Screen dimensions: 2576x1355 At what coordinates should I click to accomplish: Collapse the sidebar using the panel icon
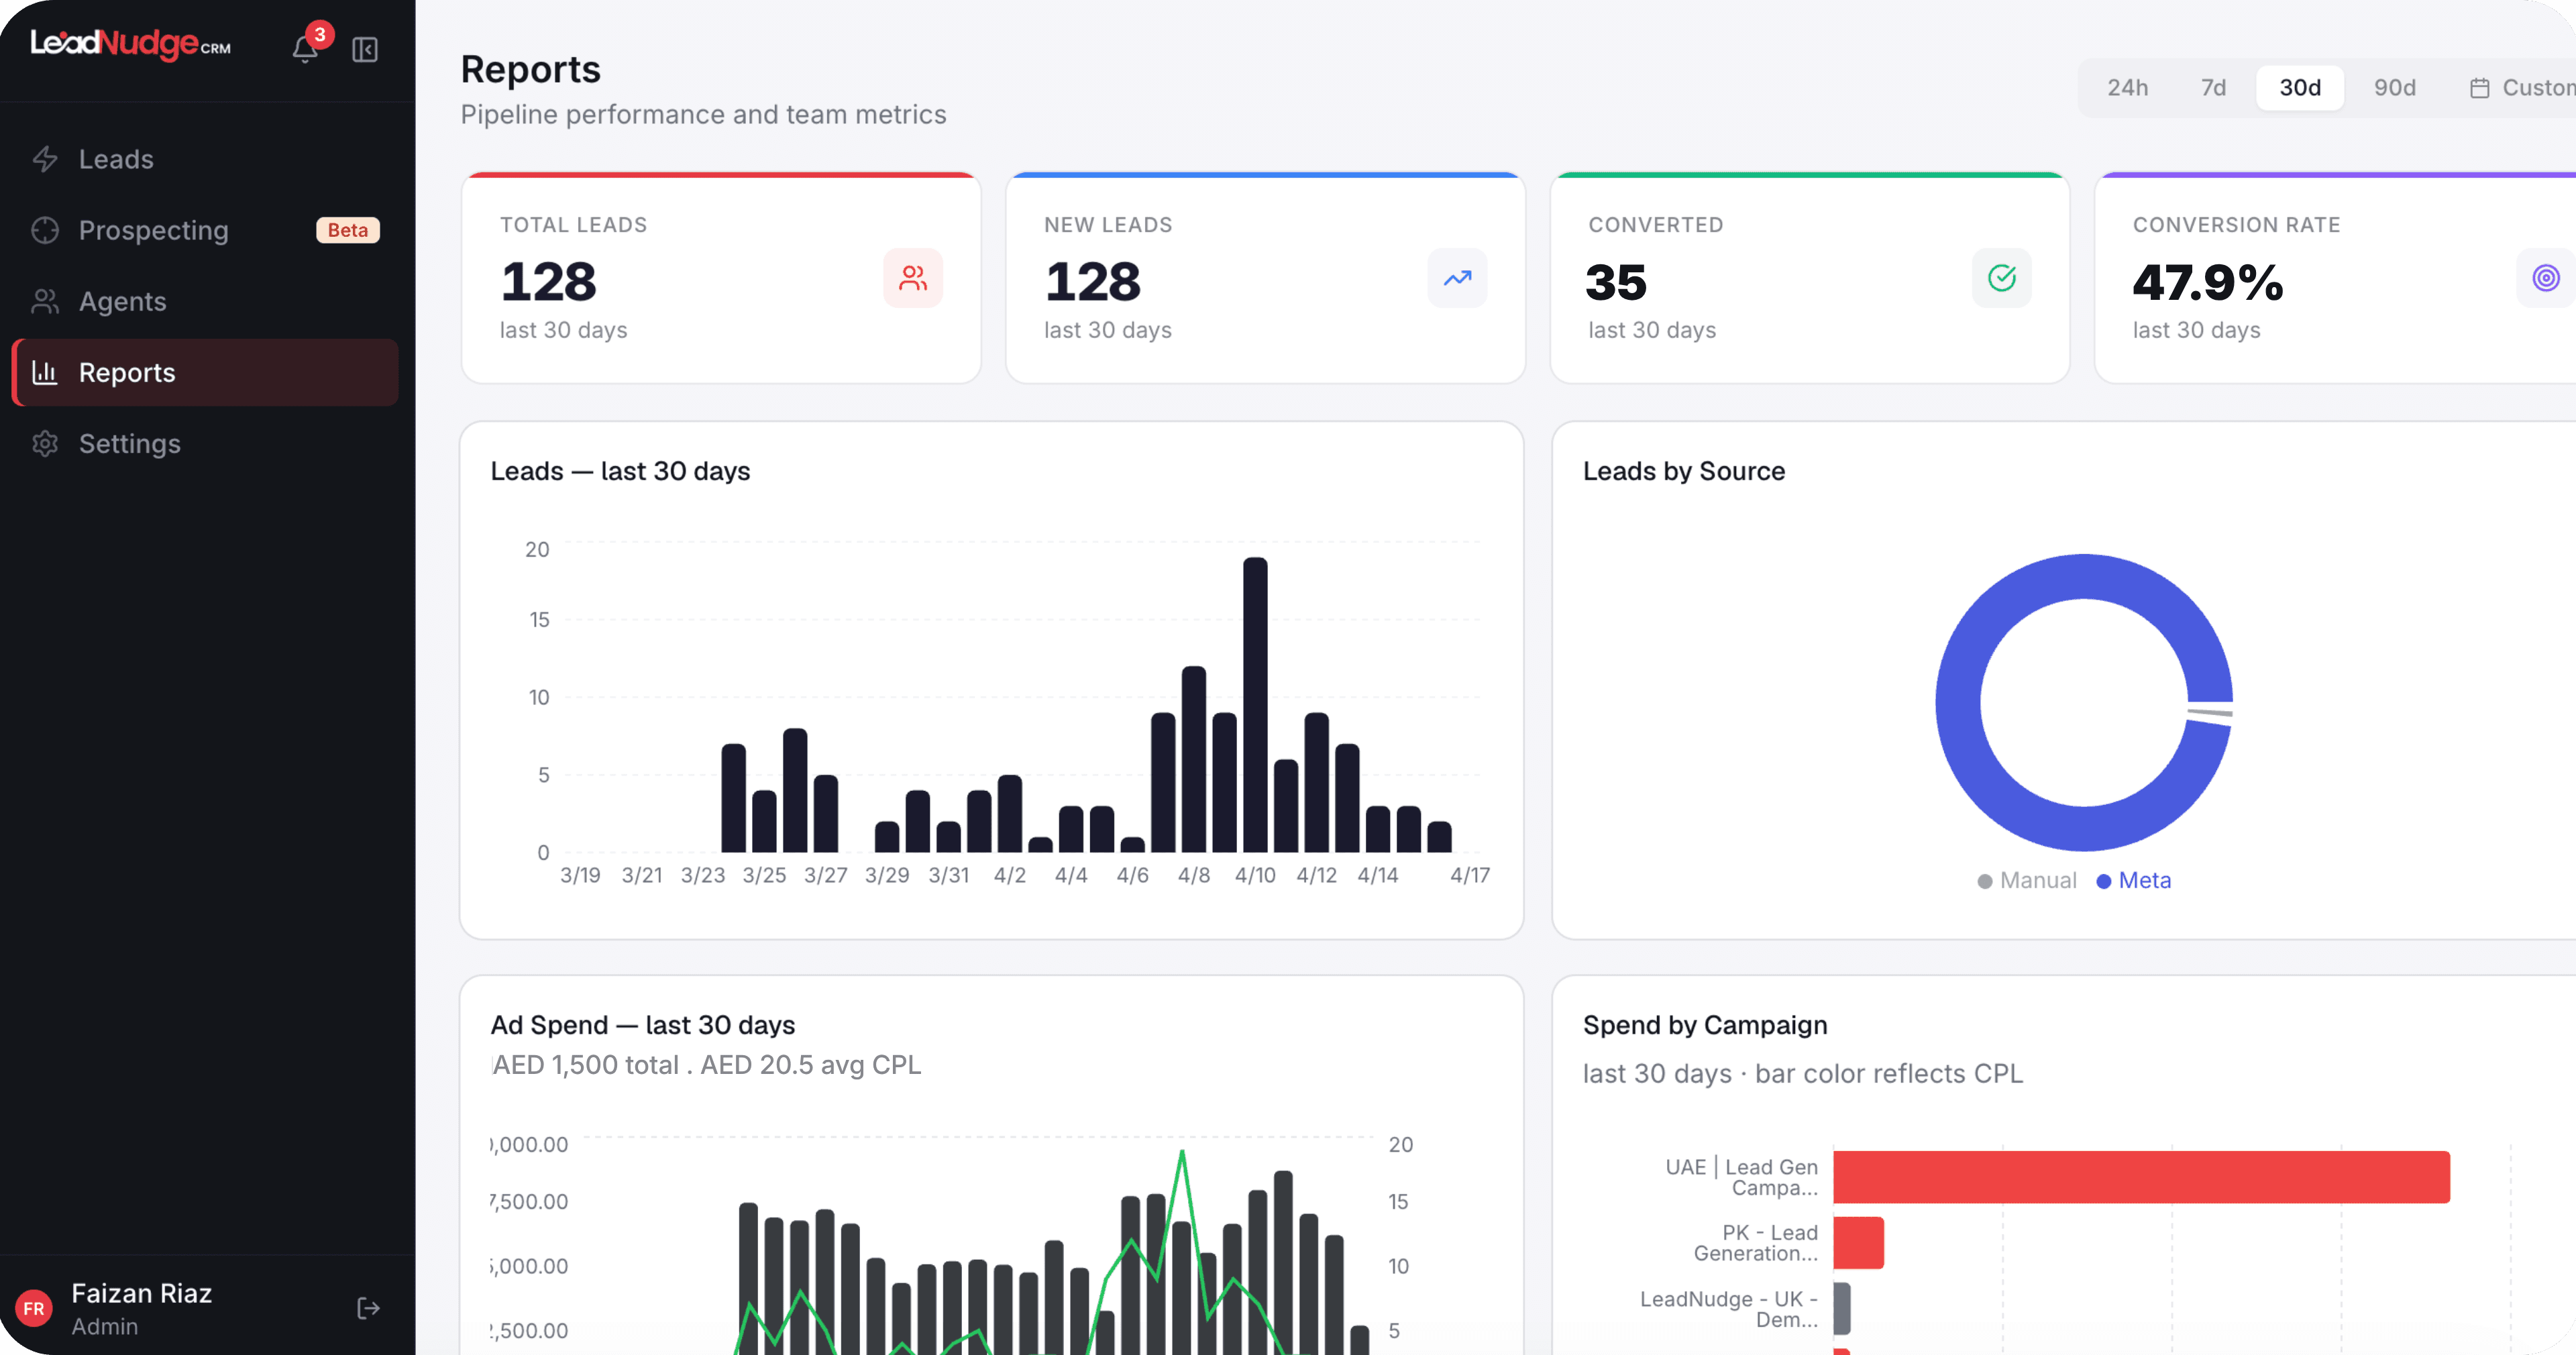[x=365, y=49]
